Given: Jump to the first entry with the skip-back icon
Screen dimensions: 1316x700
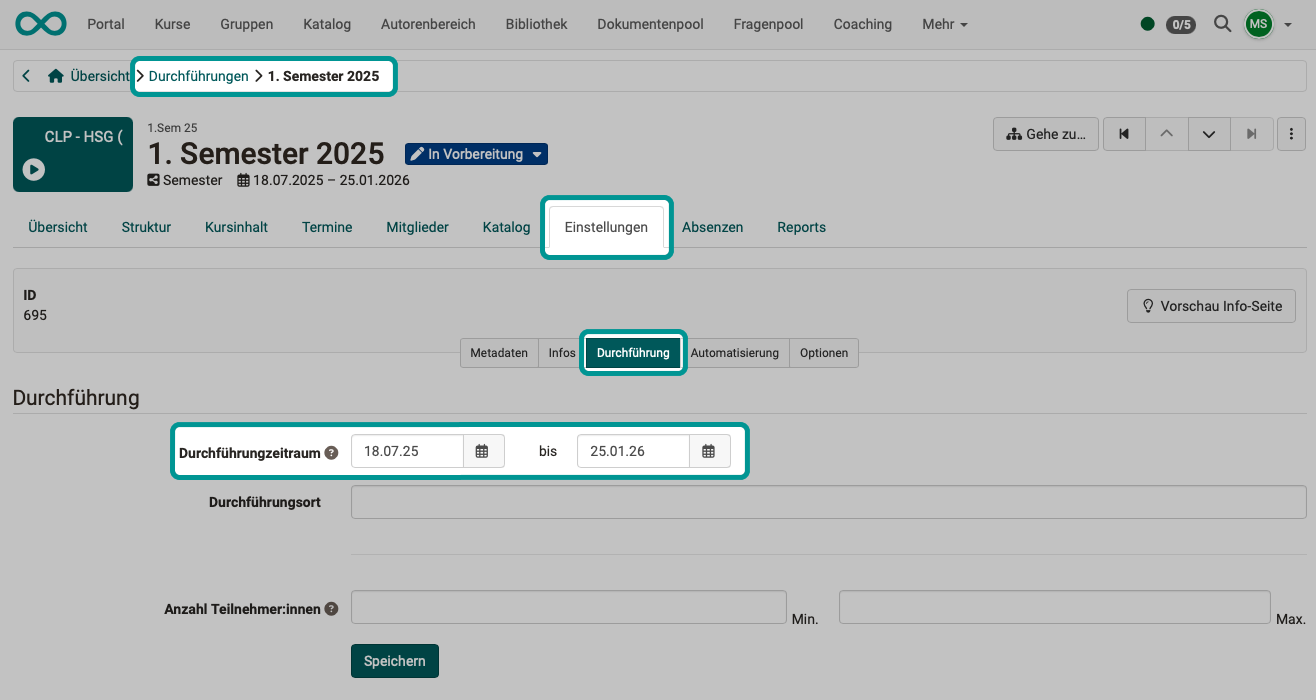Looking at the screenshot, I should (x=1123, y=133).
